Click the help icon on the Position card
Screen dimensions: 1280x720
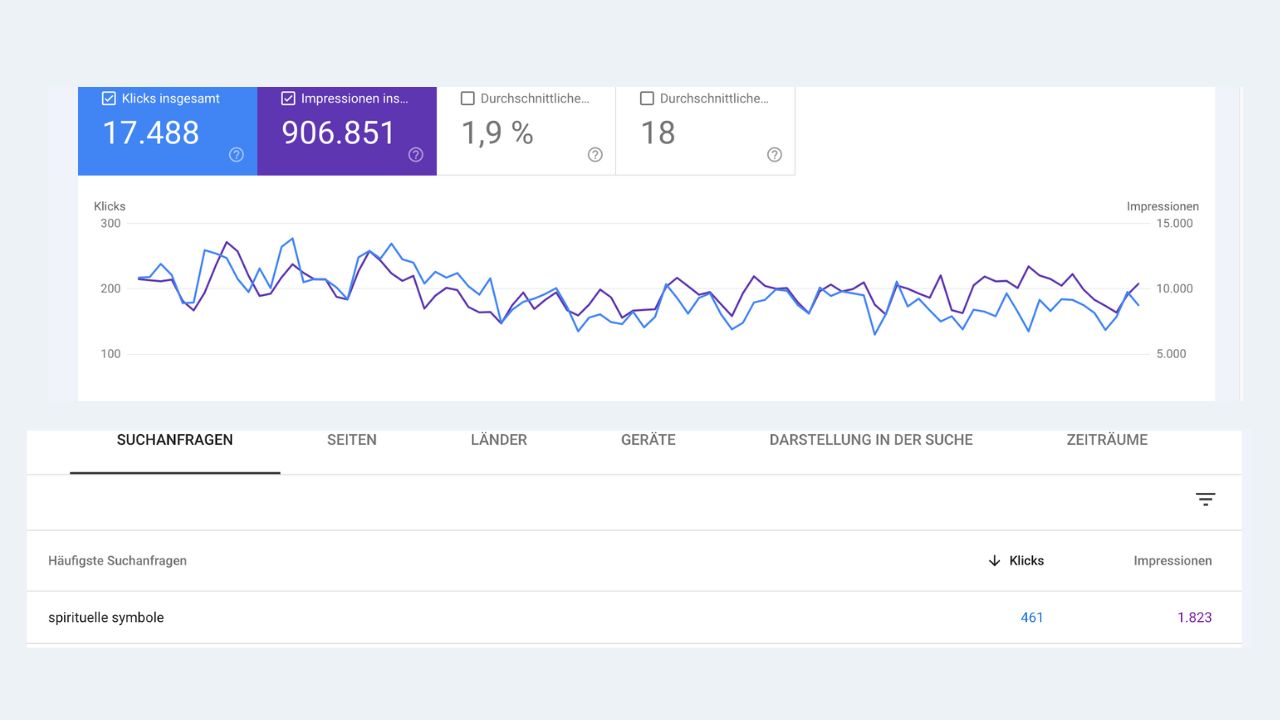click(774, 154)
